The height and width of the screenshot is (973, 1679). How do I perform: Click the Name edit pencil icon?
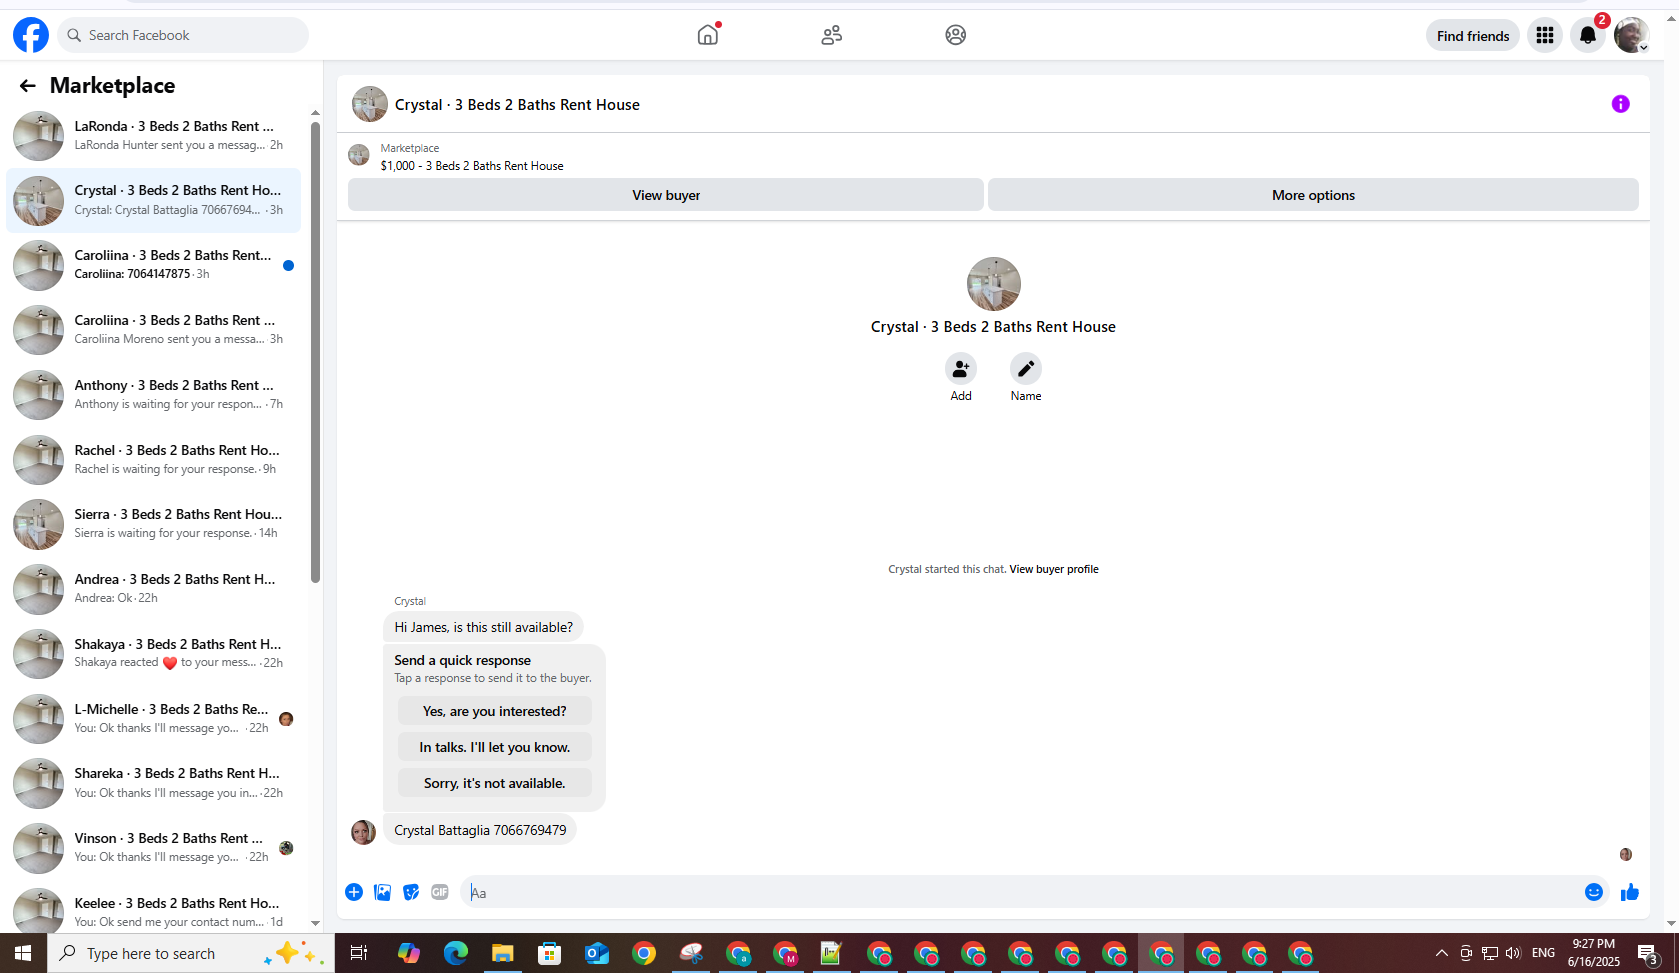1026,369
